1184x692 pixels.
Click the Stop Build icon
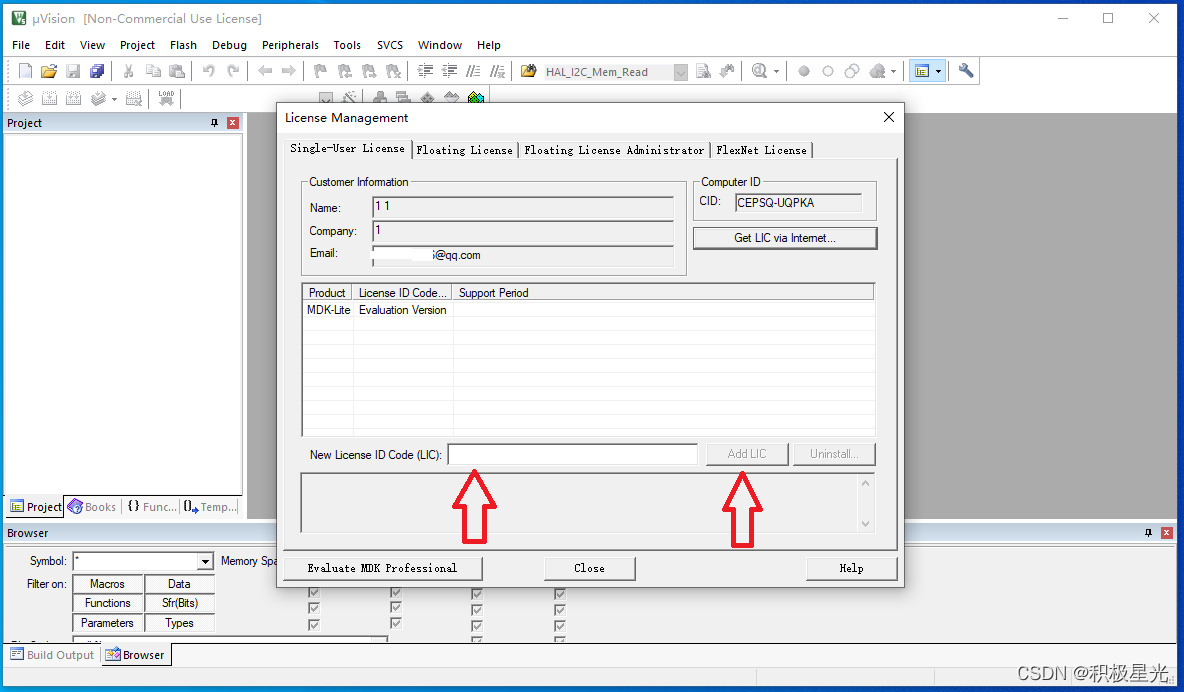[134, 98]
